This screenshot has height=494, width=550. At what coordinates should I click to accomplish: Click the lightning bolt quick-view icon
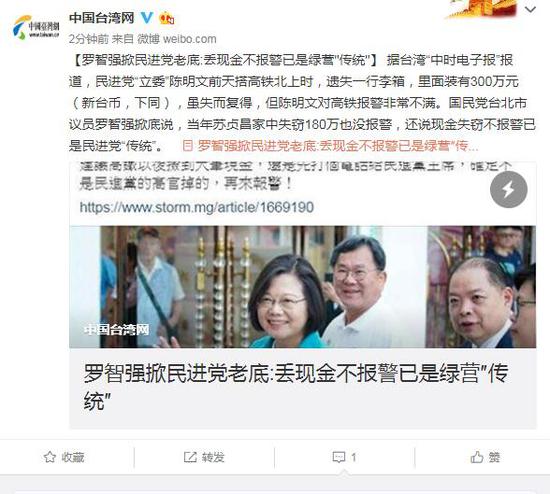509,189
